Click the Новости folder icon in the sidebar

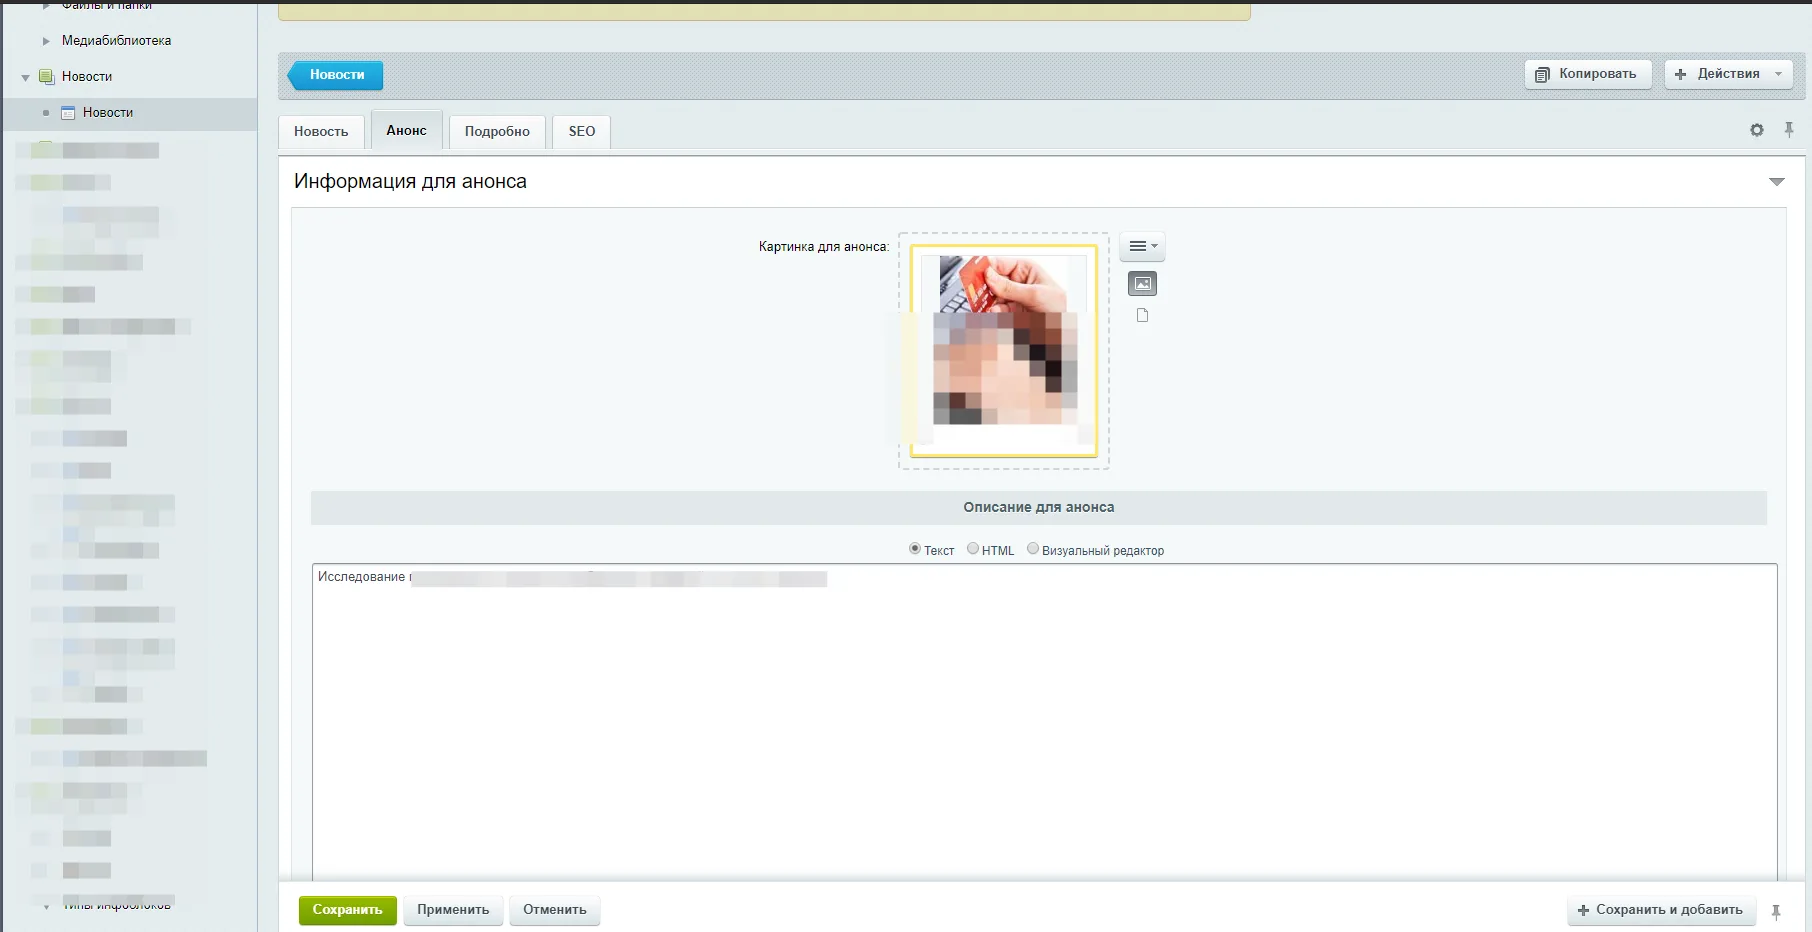pos(46,77)
